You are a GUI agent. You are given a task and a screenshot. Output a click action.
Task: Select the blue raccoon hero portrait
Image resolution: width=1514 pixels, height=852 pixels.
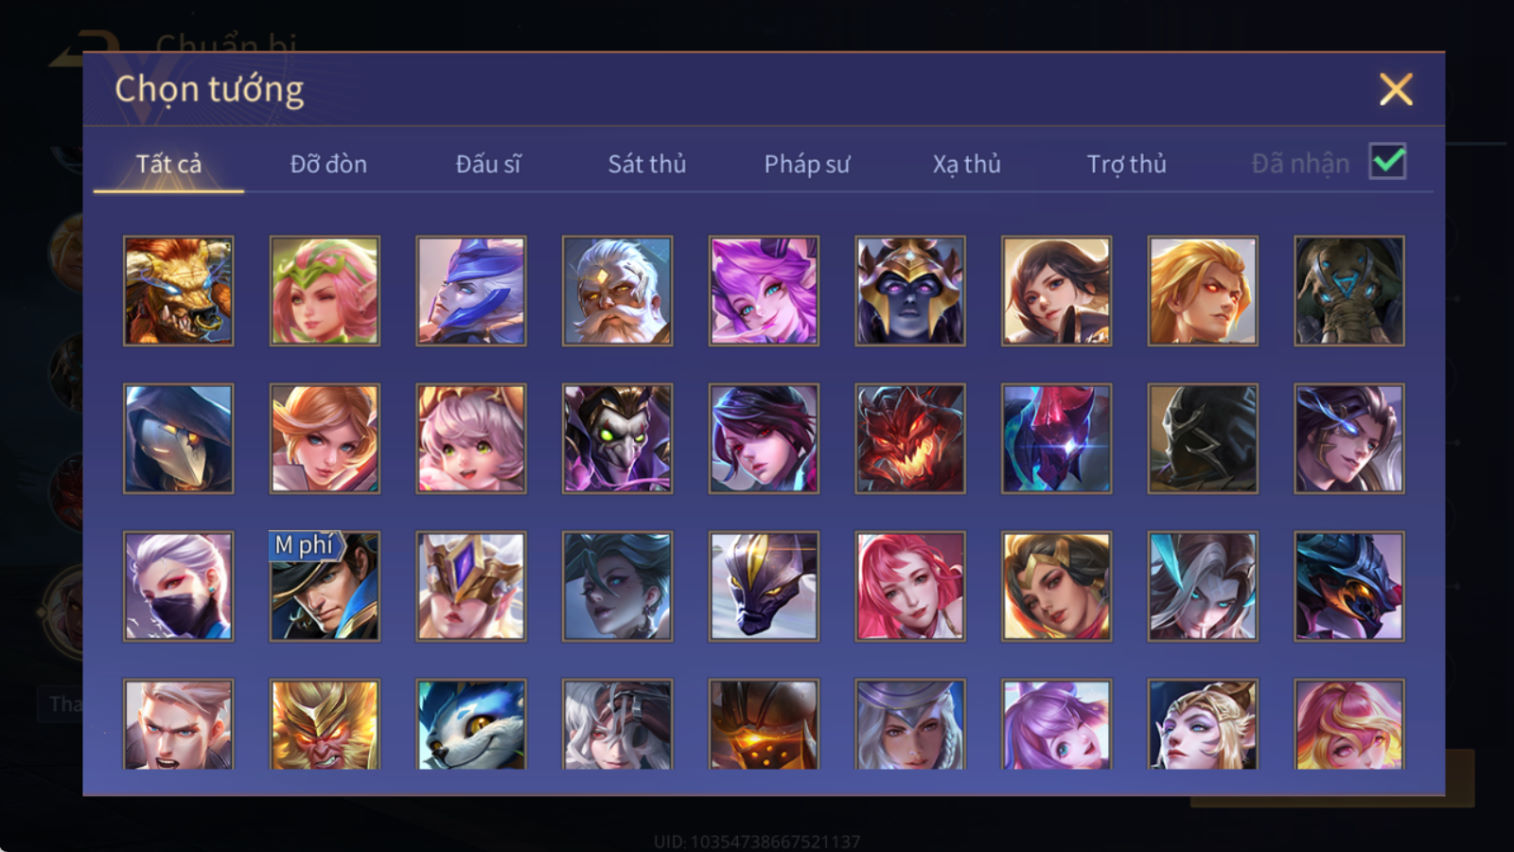point(471,725)
